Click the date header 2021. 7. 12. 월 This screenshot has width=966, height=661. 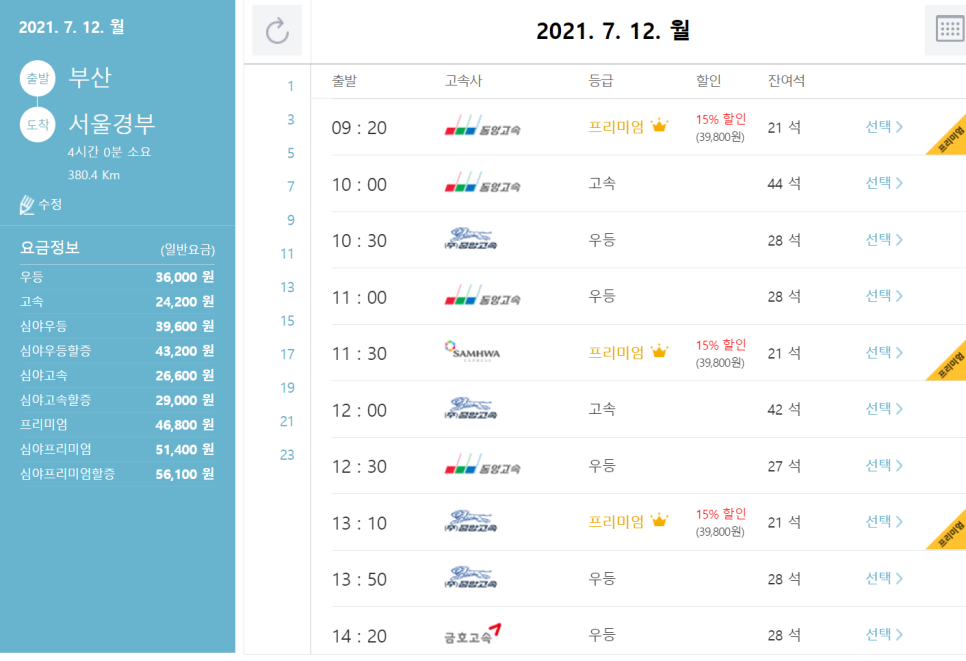(x=613, y=31)
